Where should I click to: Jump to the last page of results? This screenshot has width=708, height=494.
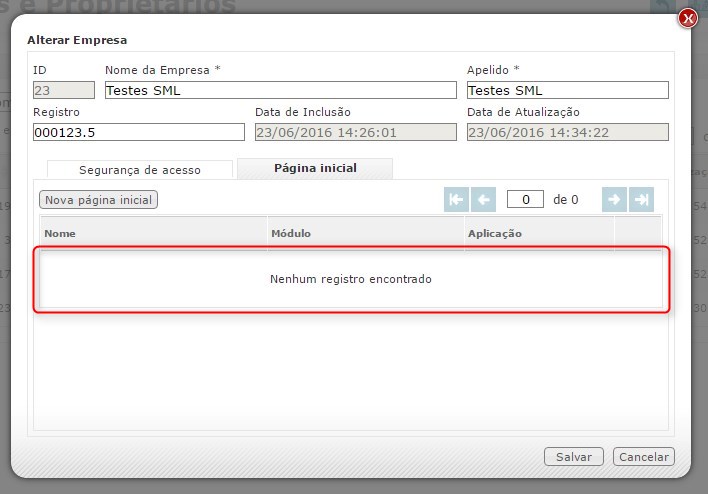(x=642, y=199)
